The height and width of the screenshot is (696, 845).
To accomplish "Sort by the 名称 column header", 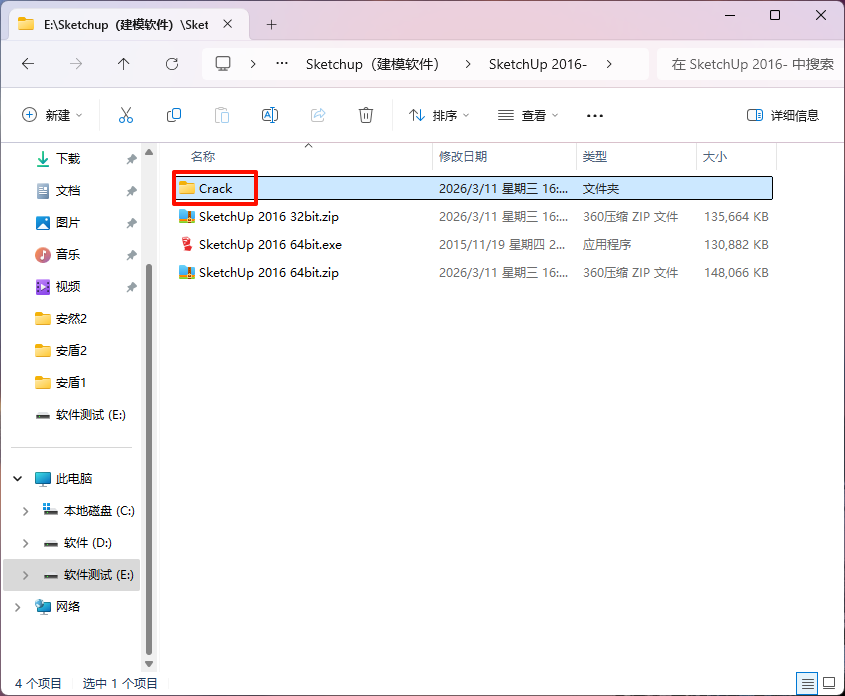I will coord(203,157).
